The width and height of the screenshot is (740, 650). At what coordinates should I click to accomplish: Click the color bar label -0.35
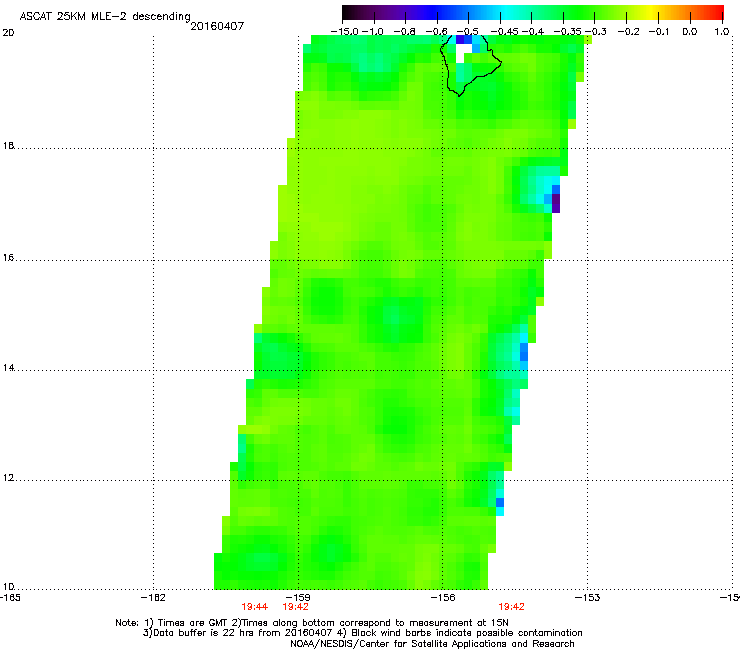[x=568, y=32]
